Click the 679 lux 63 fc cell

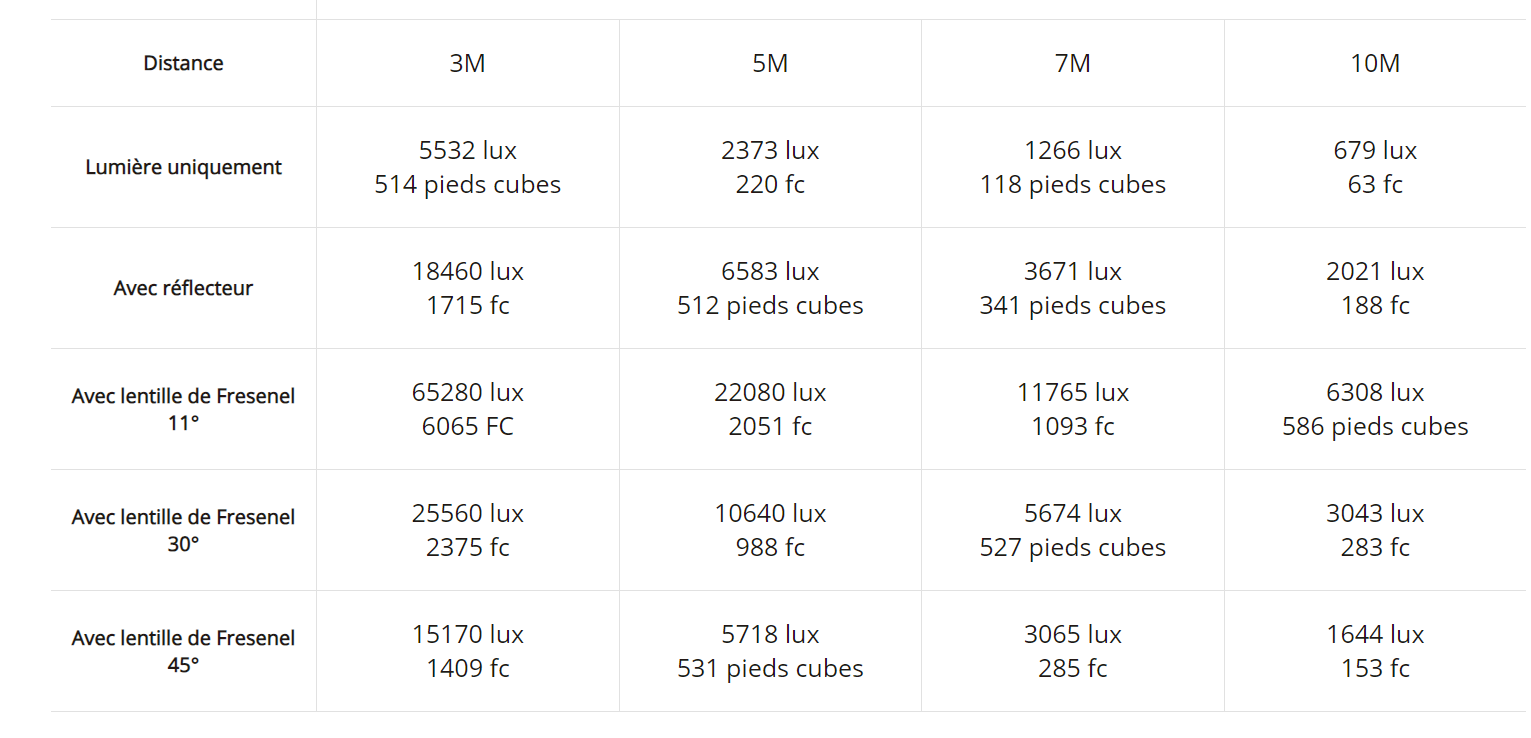1375,167
